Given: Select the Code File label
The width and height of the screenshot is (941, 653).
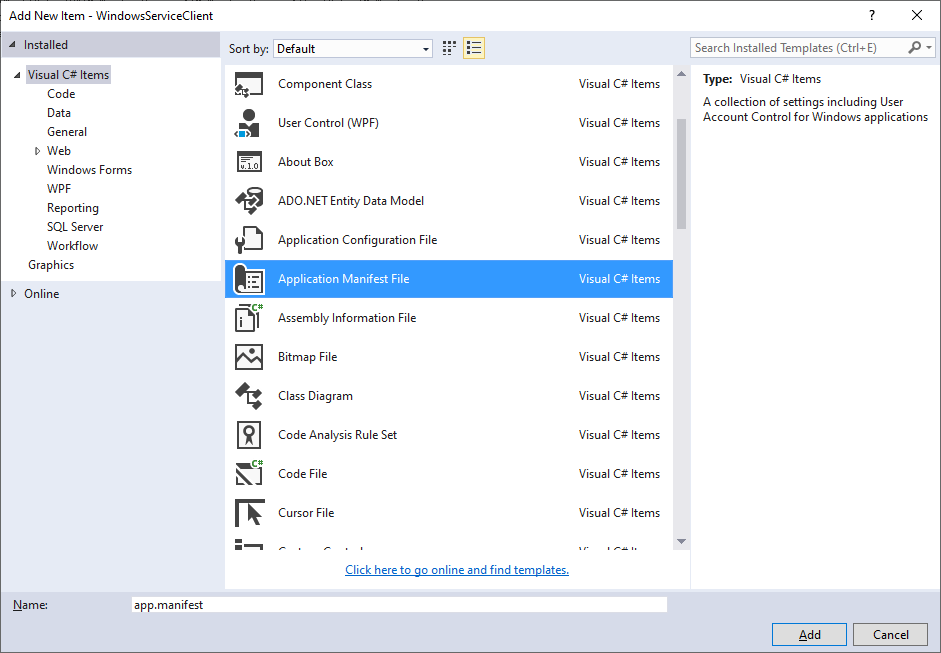Looking at the screenshot, I should 302,474.
